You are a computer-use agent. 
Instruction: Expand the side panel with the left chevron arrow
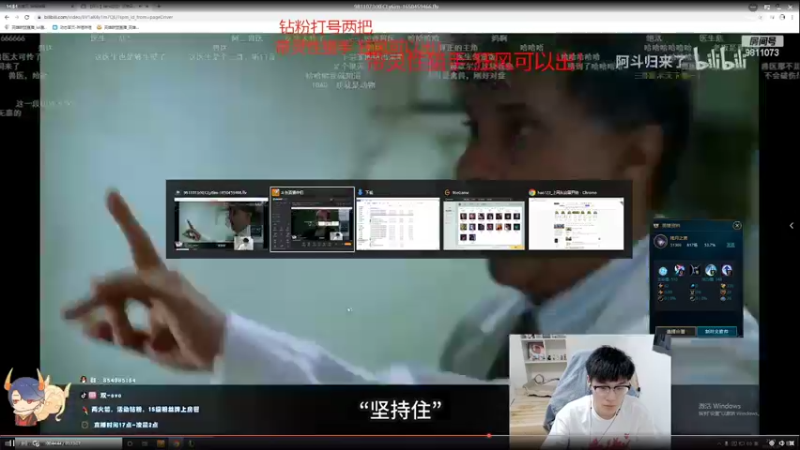tap(791, 226)
